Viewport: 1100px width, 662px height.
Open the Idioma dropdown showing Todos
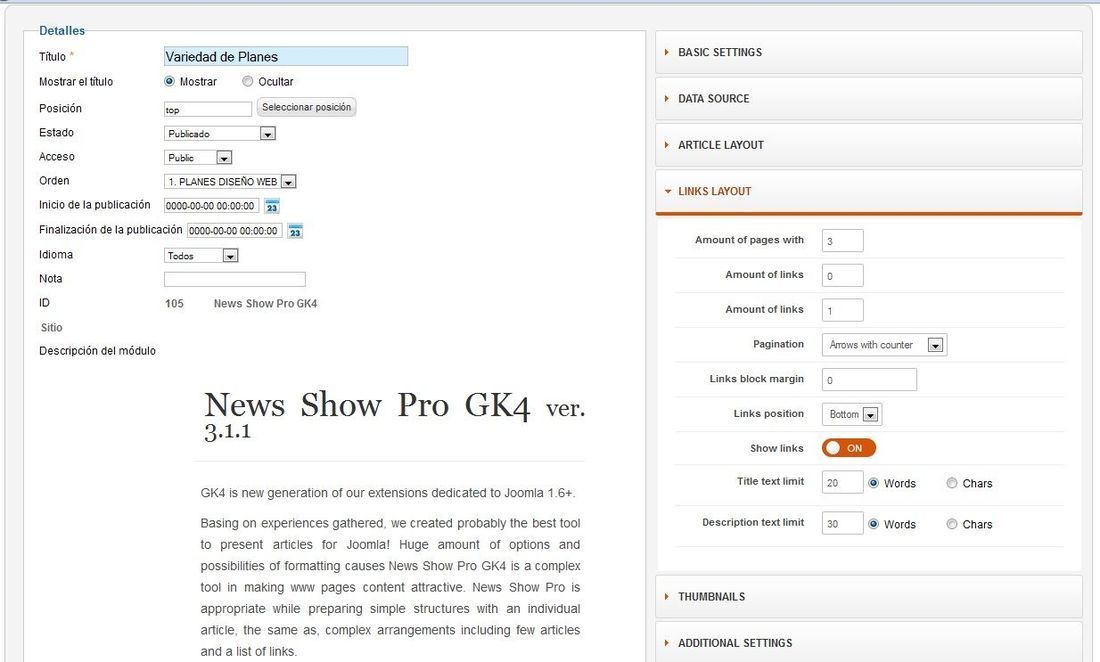(x=201, y=256)
